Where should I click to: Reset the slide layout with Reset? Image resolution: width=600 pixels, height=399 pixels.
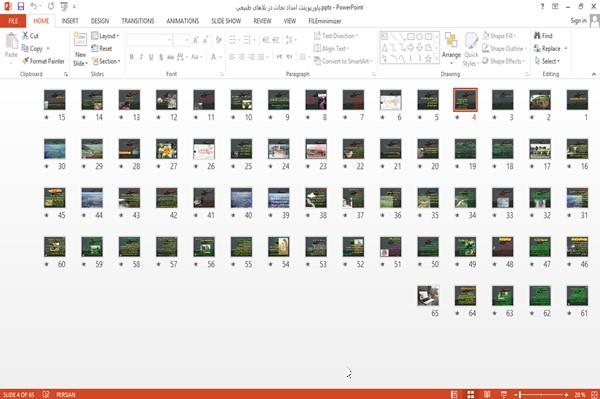click(102, 49)
